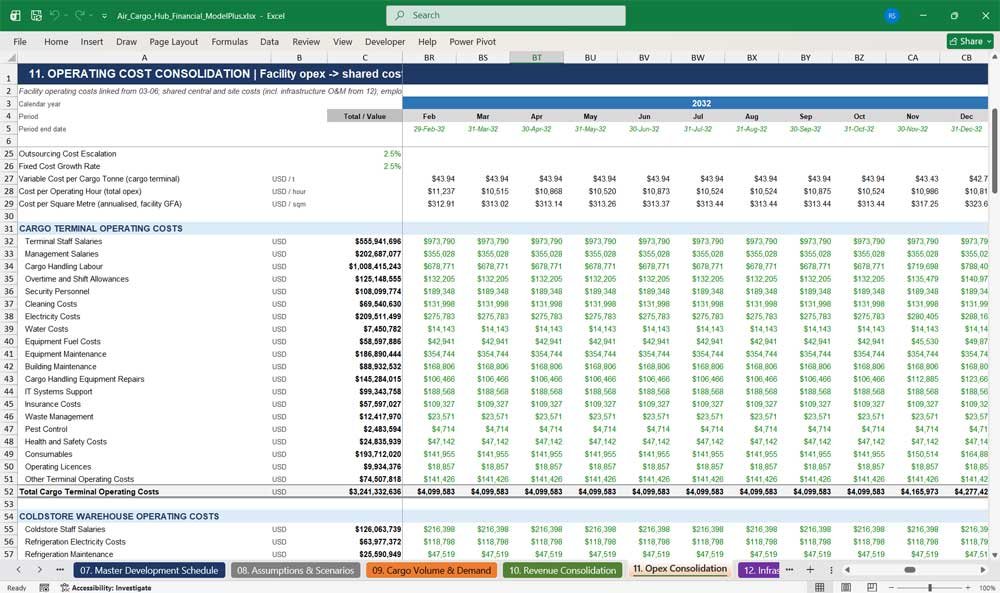This screenshot has height=593, width=1000.
Task: Click the zoom out minus button
Action: (x=891, y=587)
